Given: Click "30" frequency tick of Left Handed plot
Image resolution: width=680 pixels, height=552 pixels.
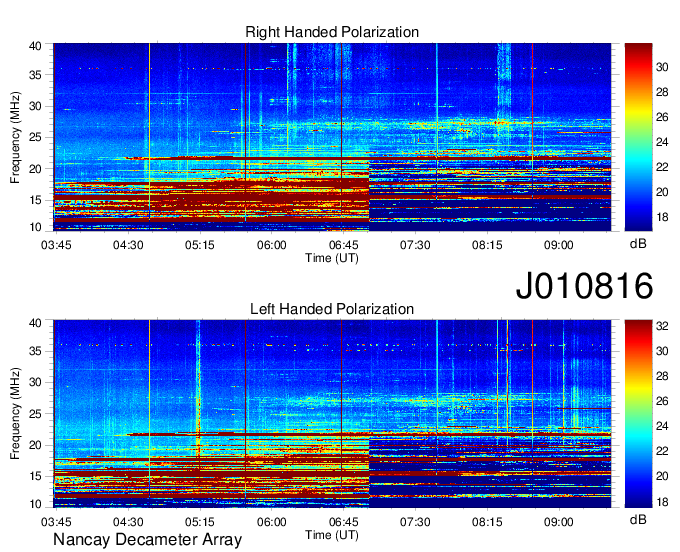Looking at the screenshot, I should (x=35, y=382).
